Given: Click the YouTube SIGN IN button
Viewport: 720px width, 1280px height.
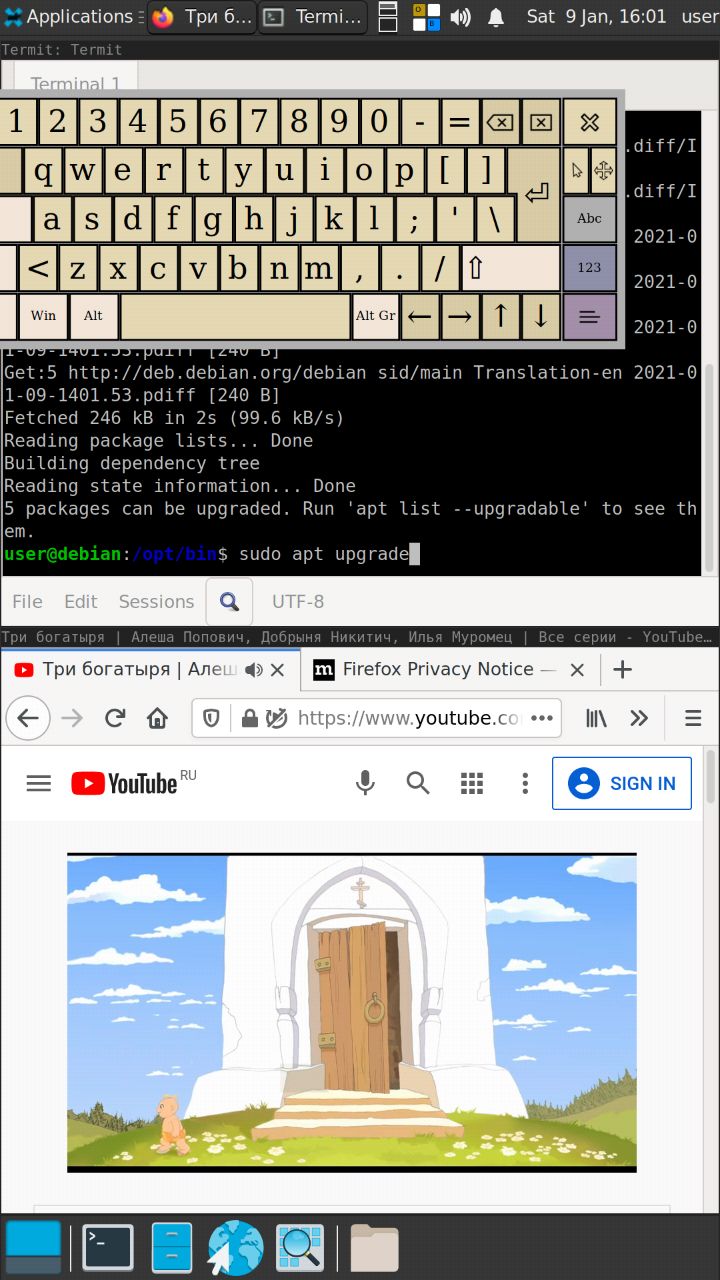Looking at the screenshot, I should click(622, 783).
